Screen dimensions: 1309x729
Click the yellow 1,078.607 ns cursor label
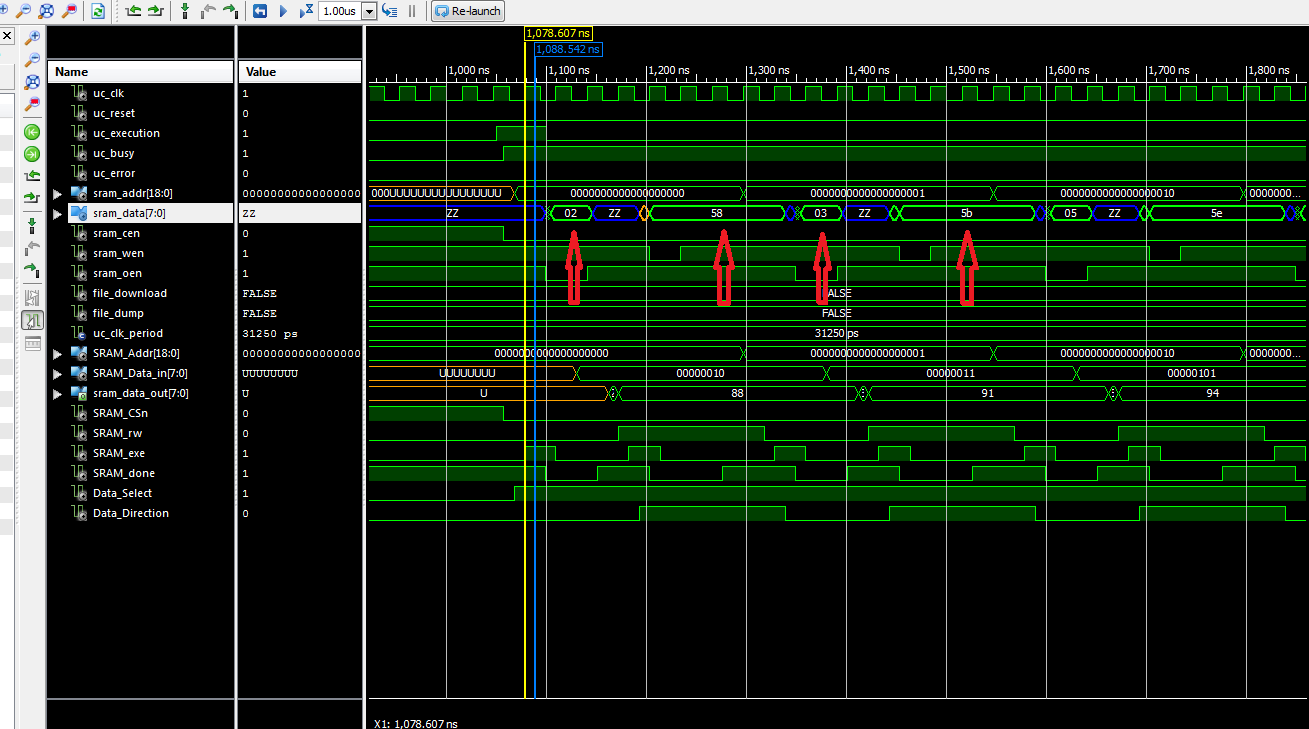click(x=558, y=33)
